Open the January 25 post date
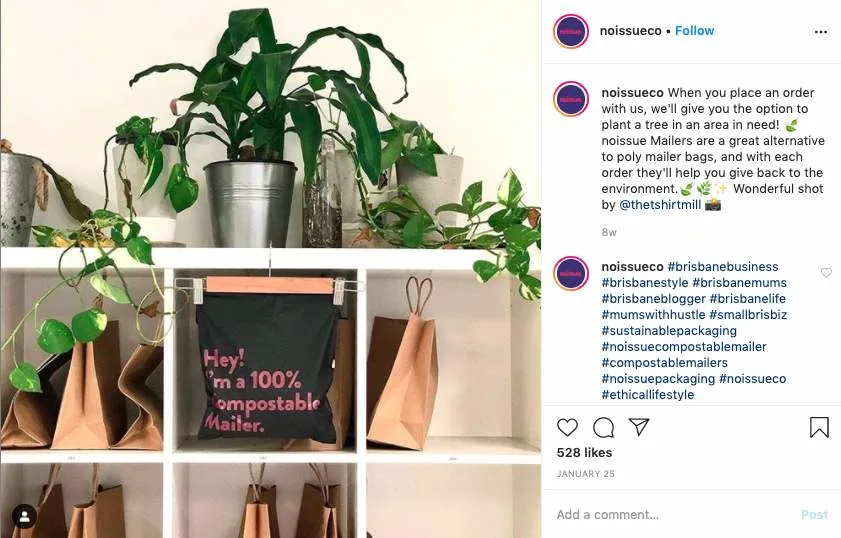The image size is (841, 538). [x=585, y=474]
